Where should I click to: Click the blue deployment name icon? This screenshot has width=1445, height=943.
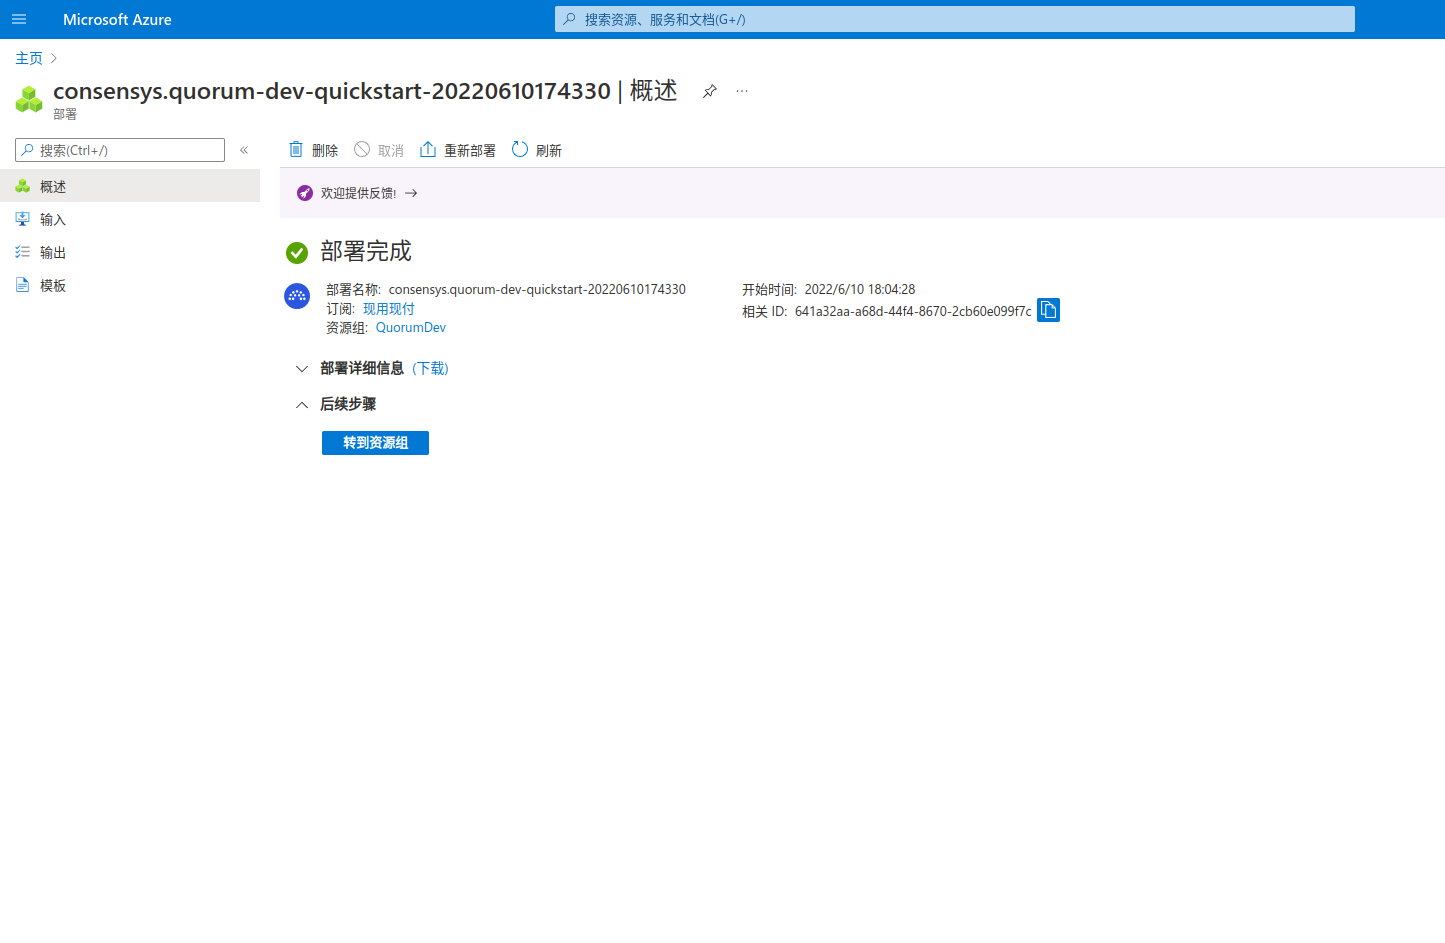pos(297,296)
